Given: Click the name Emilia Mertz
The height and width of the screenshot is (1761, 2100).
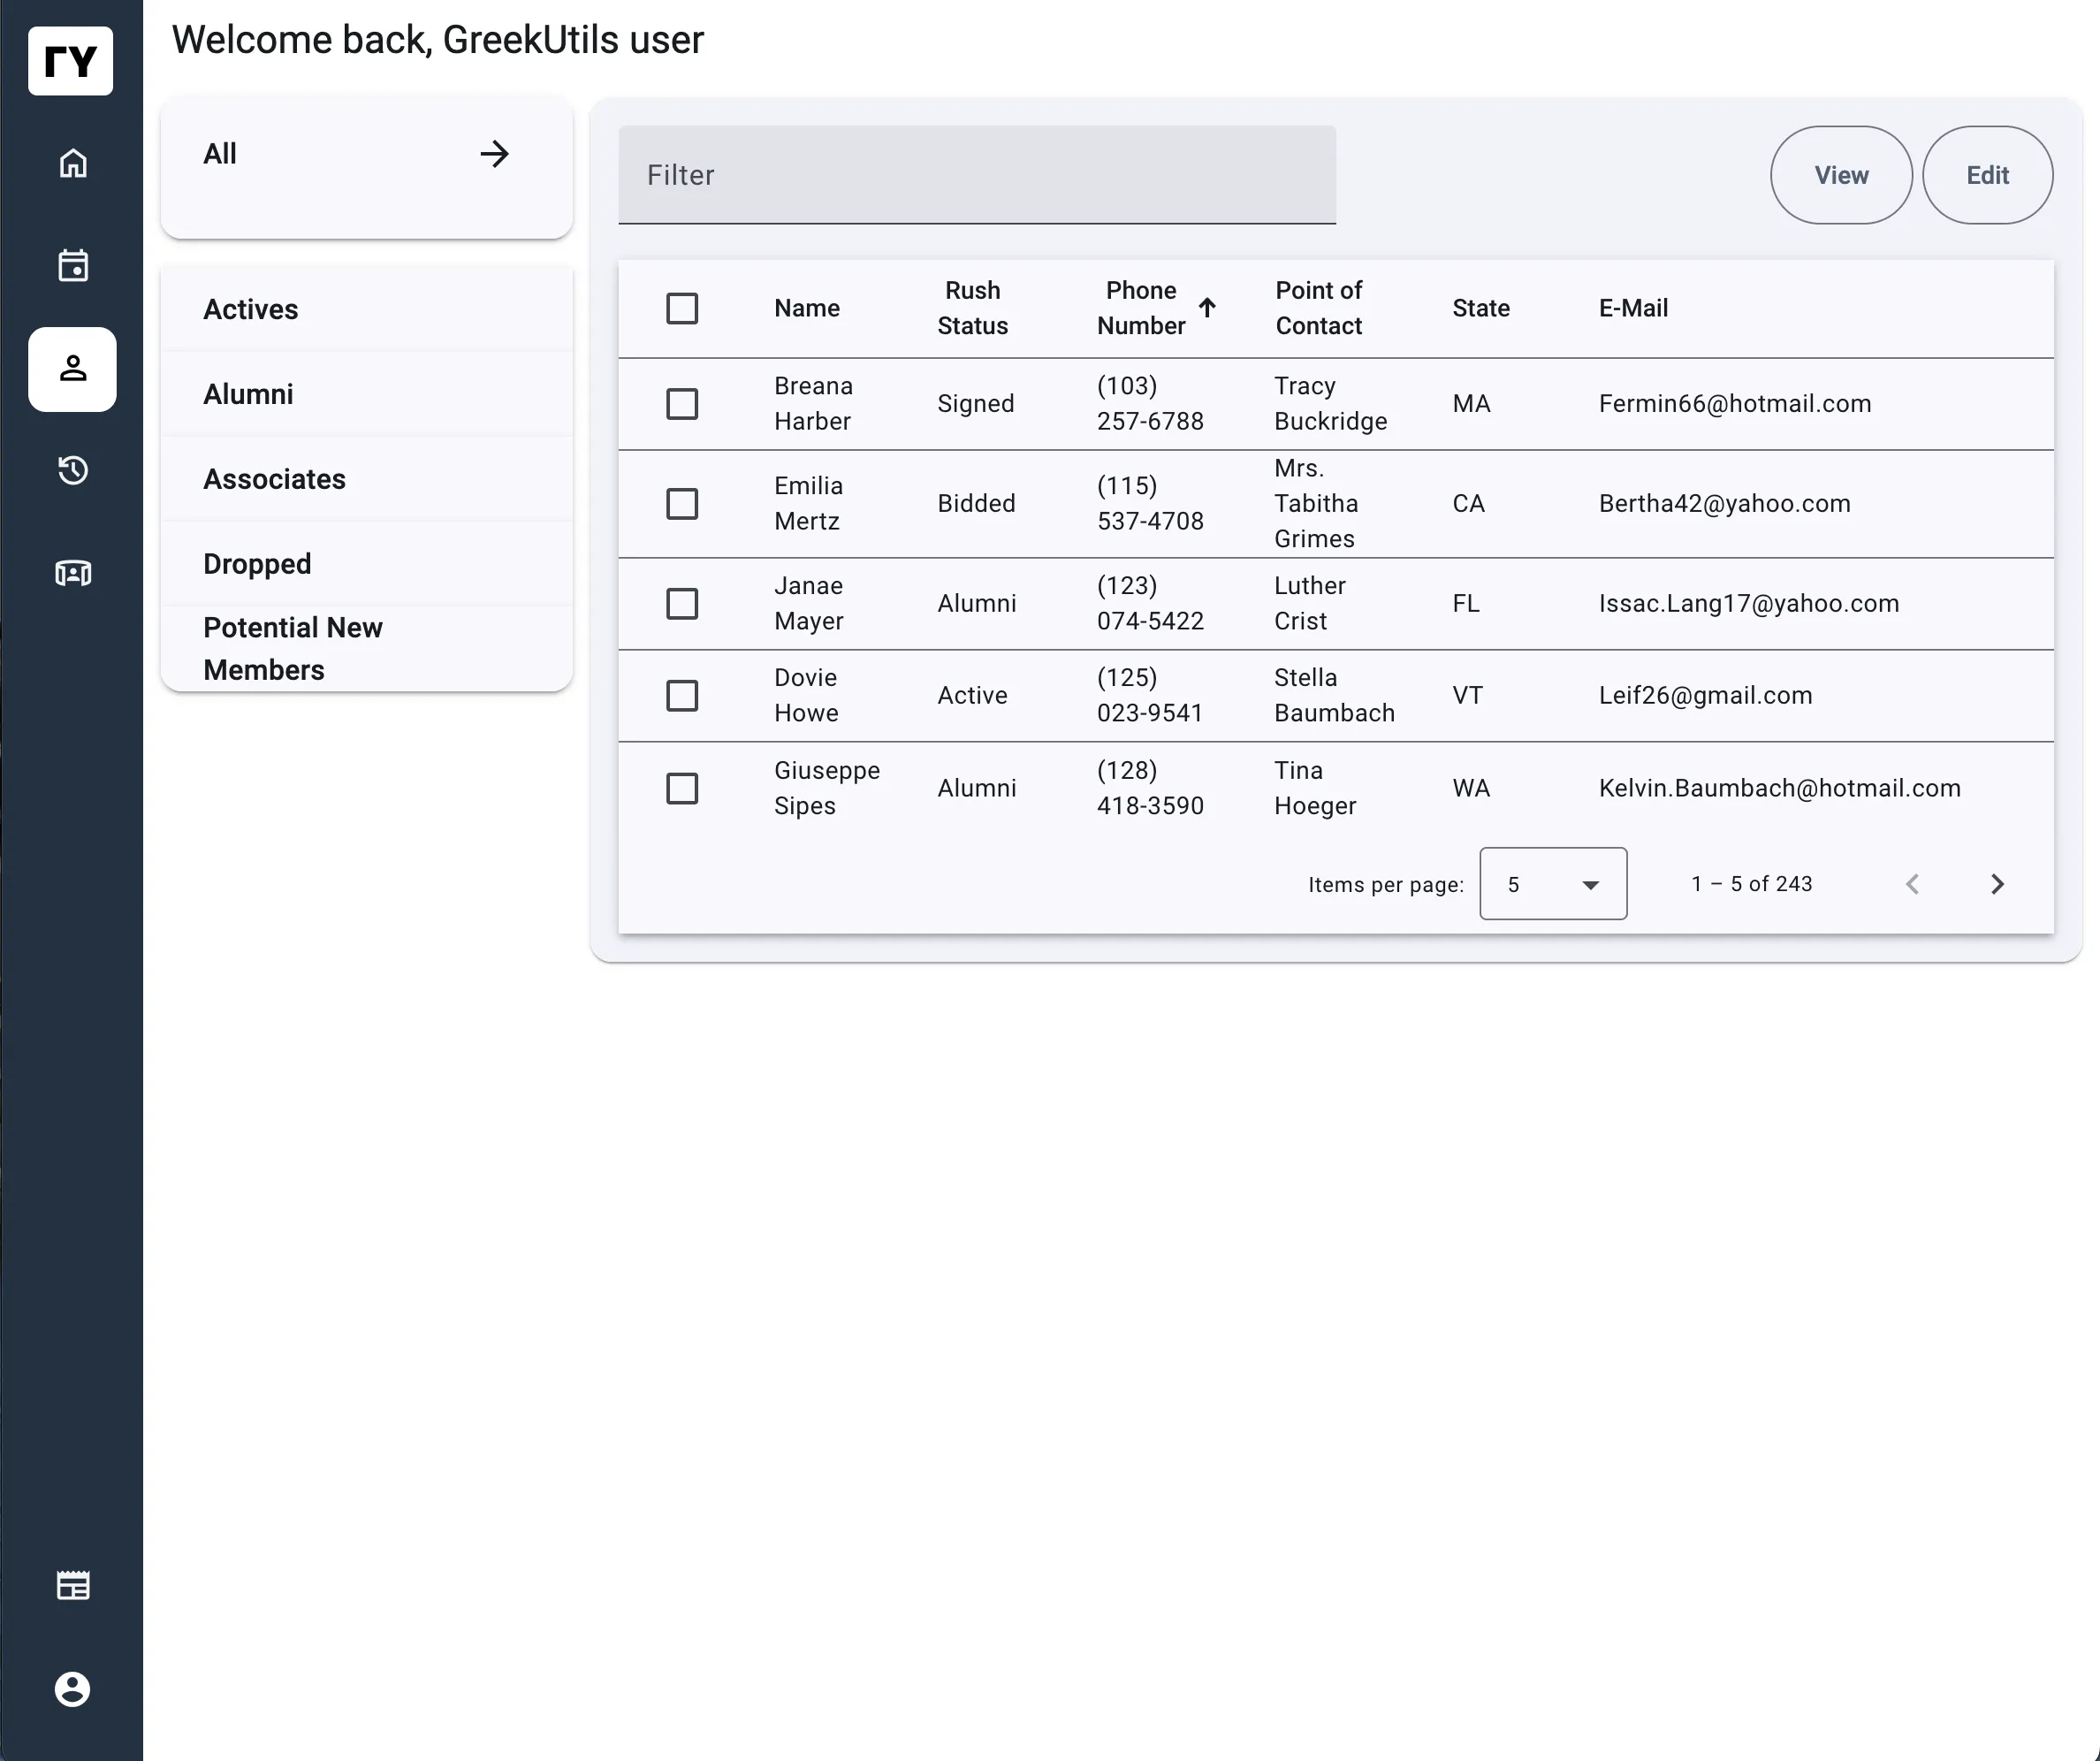Looking at the screenshot, I should click(x=808, y=504).
